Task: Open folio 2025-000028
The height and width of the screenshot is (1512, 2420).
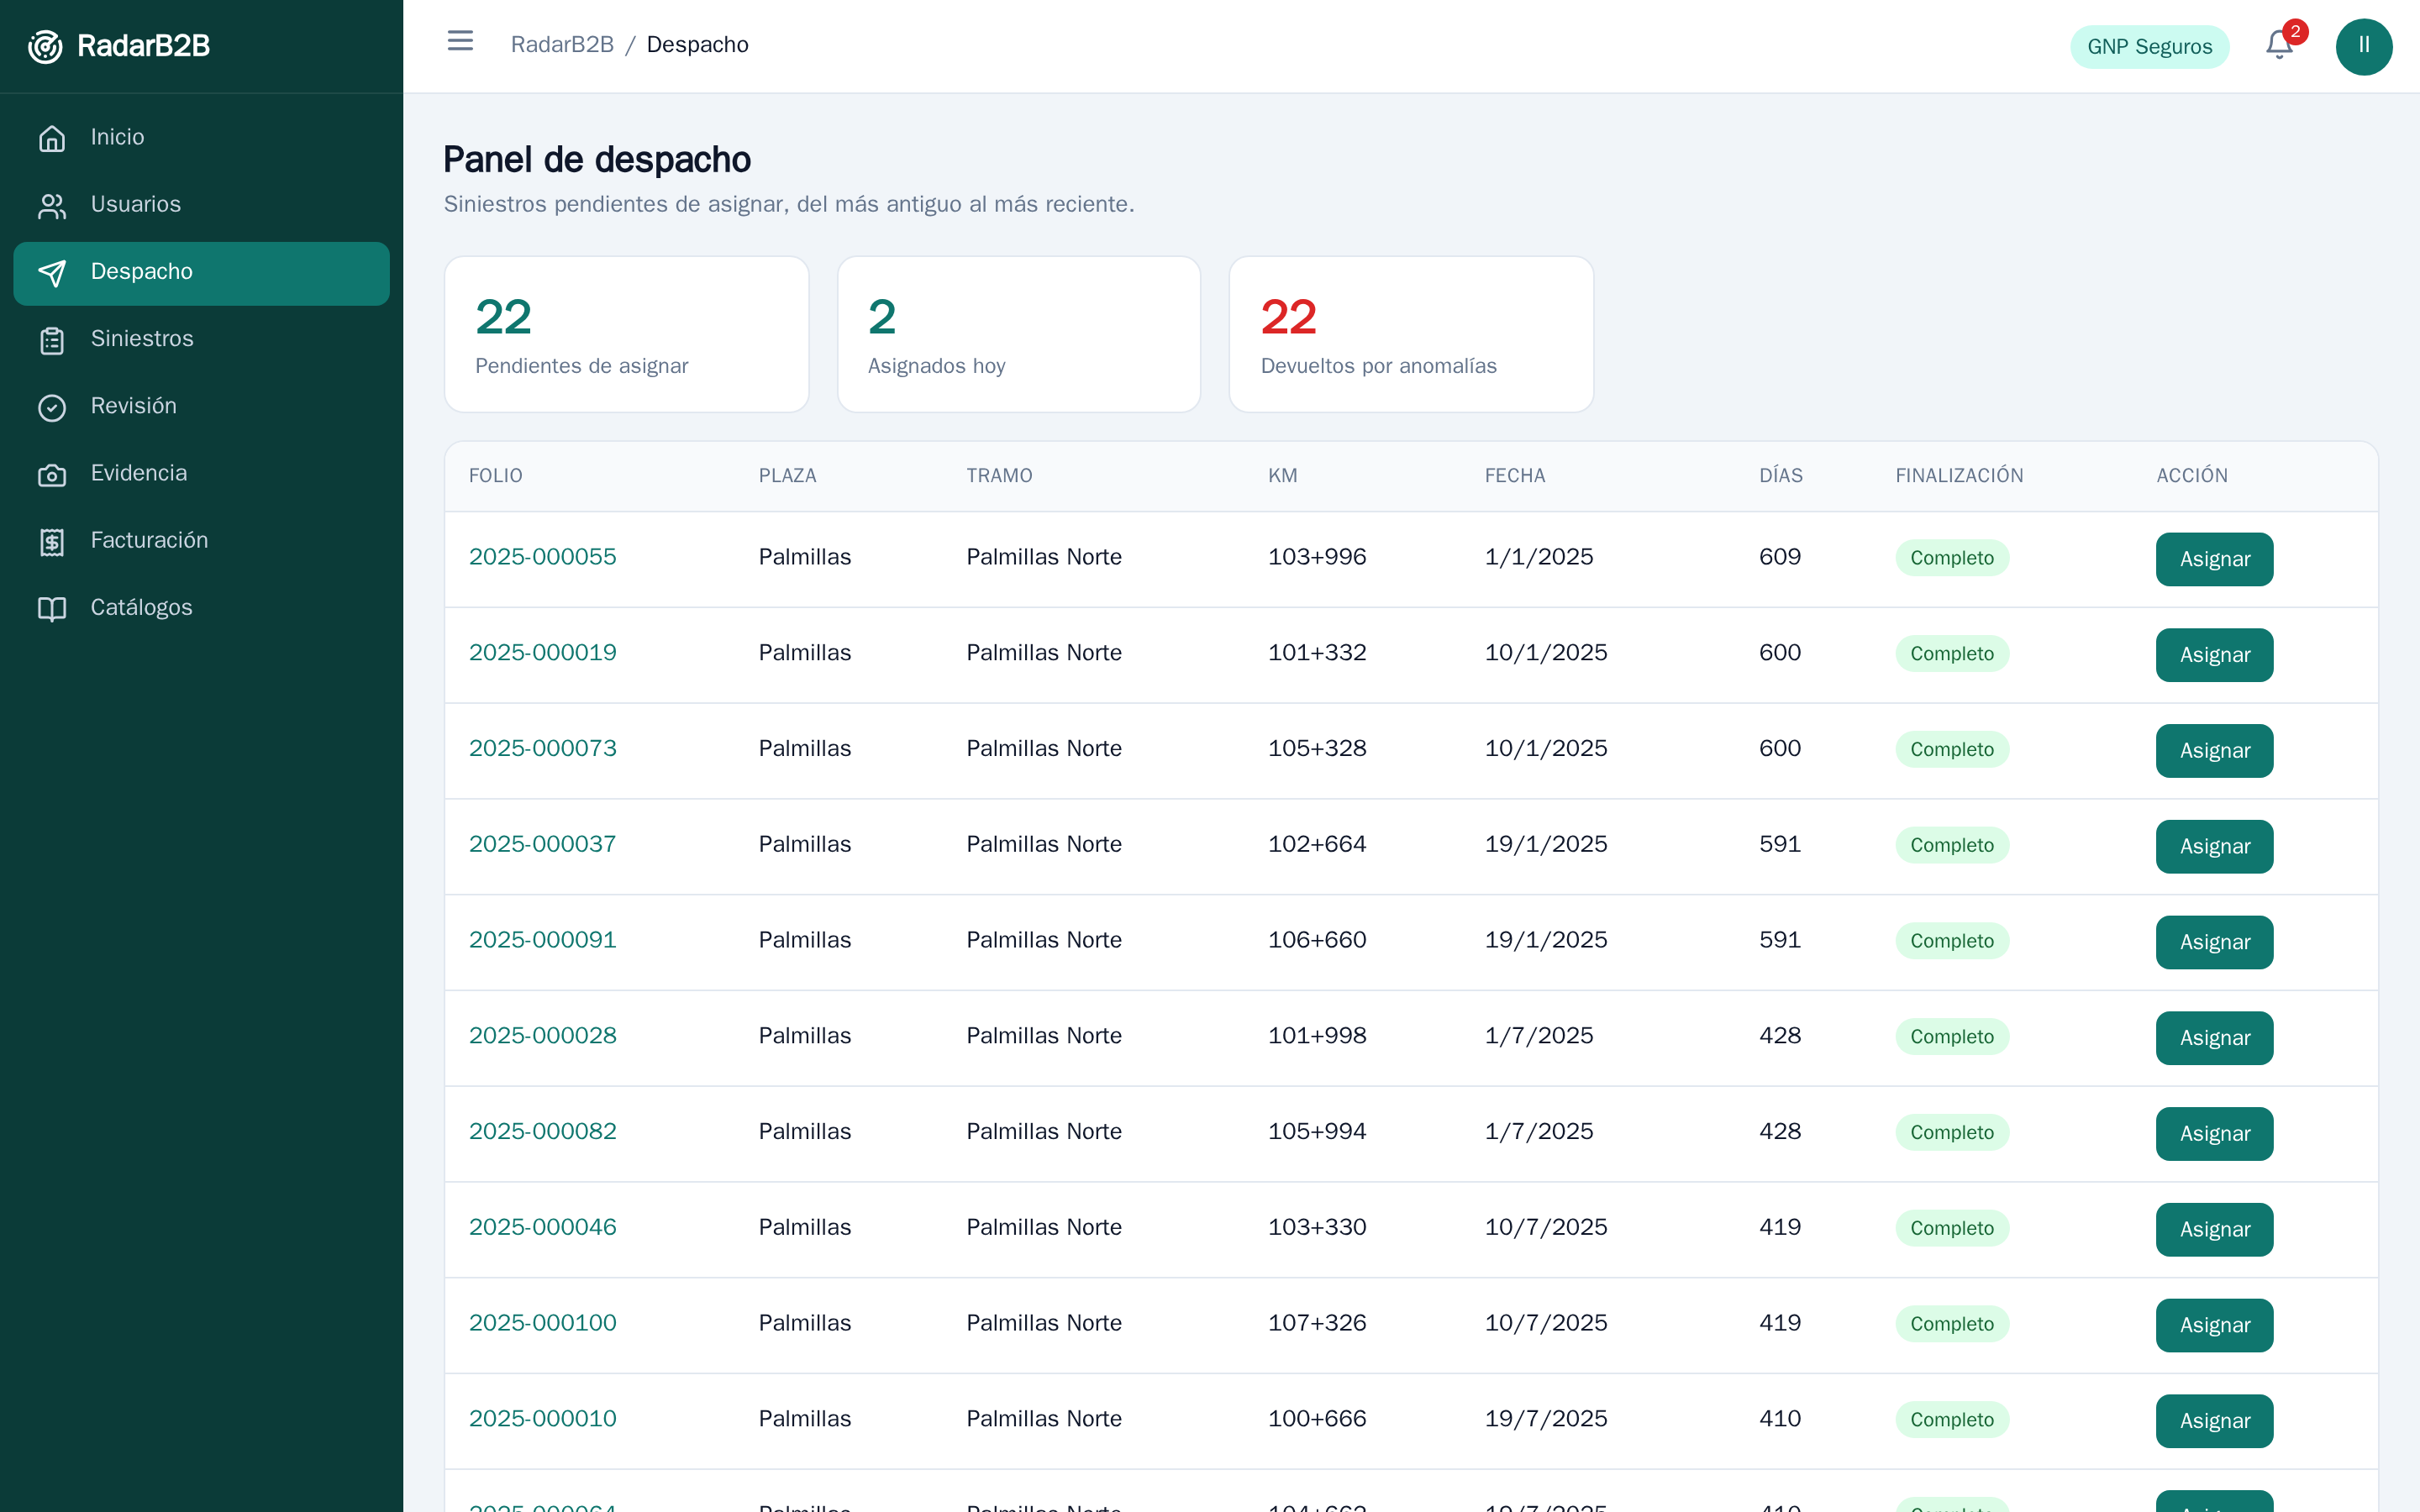Action: point(542,1036)
